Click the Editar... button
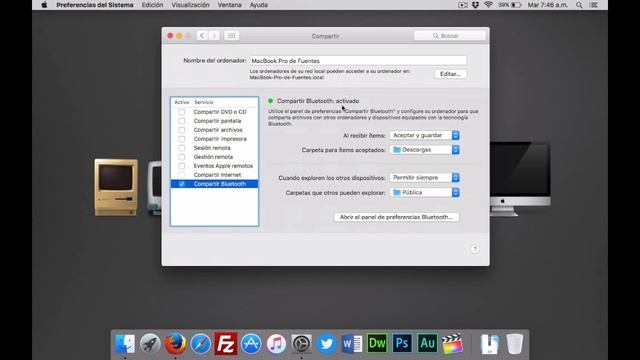The width and height of the screenshot is (640, 360). (450, 74)
